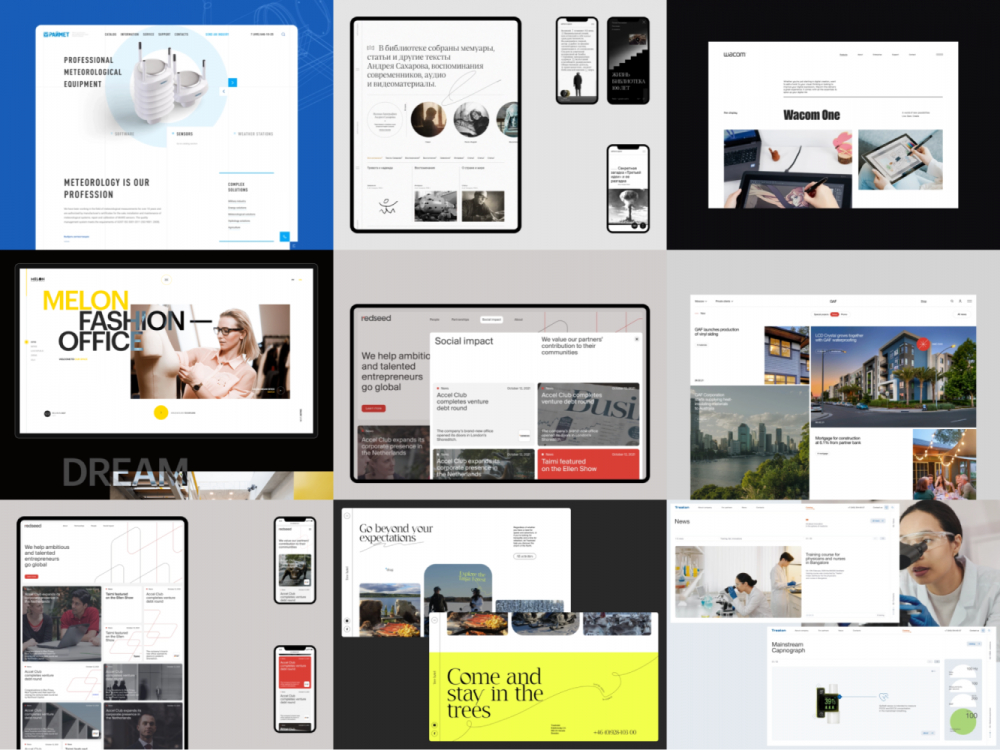Image resolution: width=1000 pixels, height=750 pixels.
Task: Click the search icon in the Raimet header
Action: [284, 34]
